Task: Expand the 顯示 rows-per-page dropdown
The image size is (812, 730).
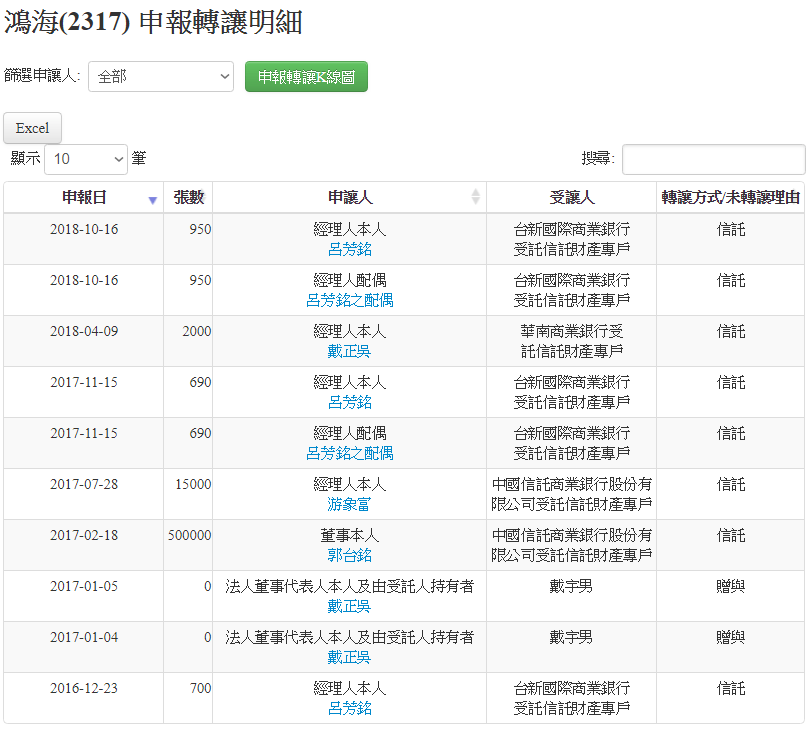Action: pos(86,159)
